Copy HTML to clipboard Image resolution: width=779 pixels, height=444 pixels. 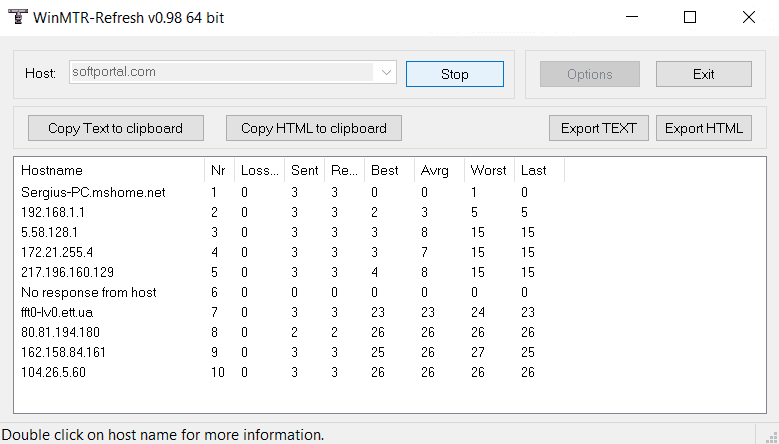(x=314, y=128)
